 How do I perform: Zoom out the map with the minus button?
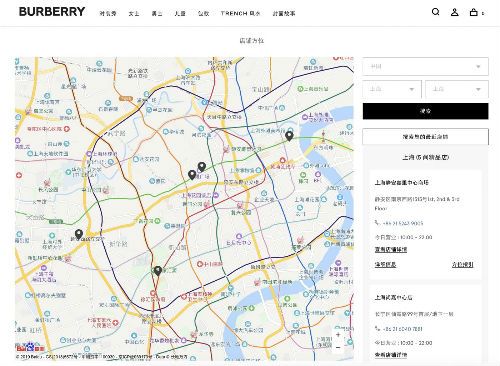[x=338, y=347]
